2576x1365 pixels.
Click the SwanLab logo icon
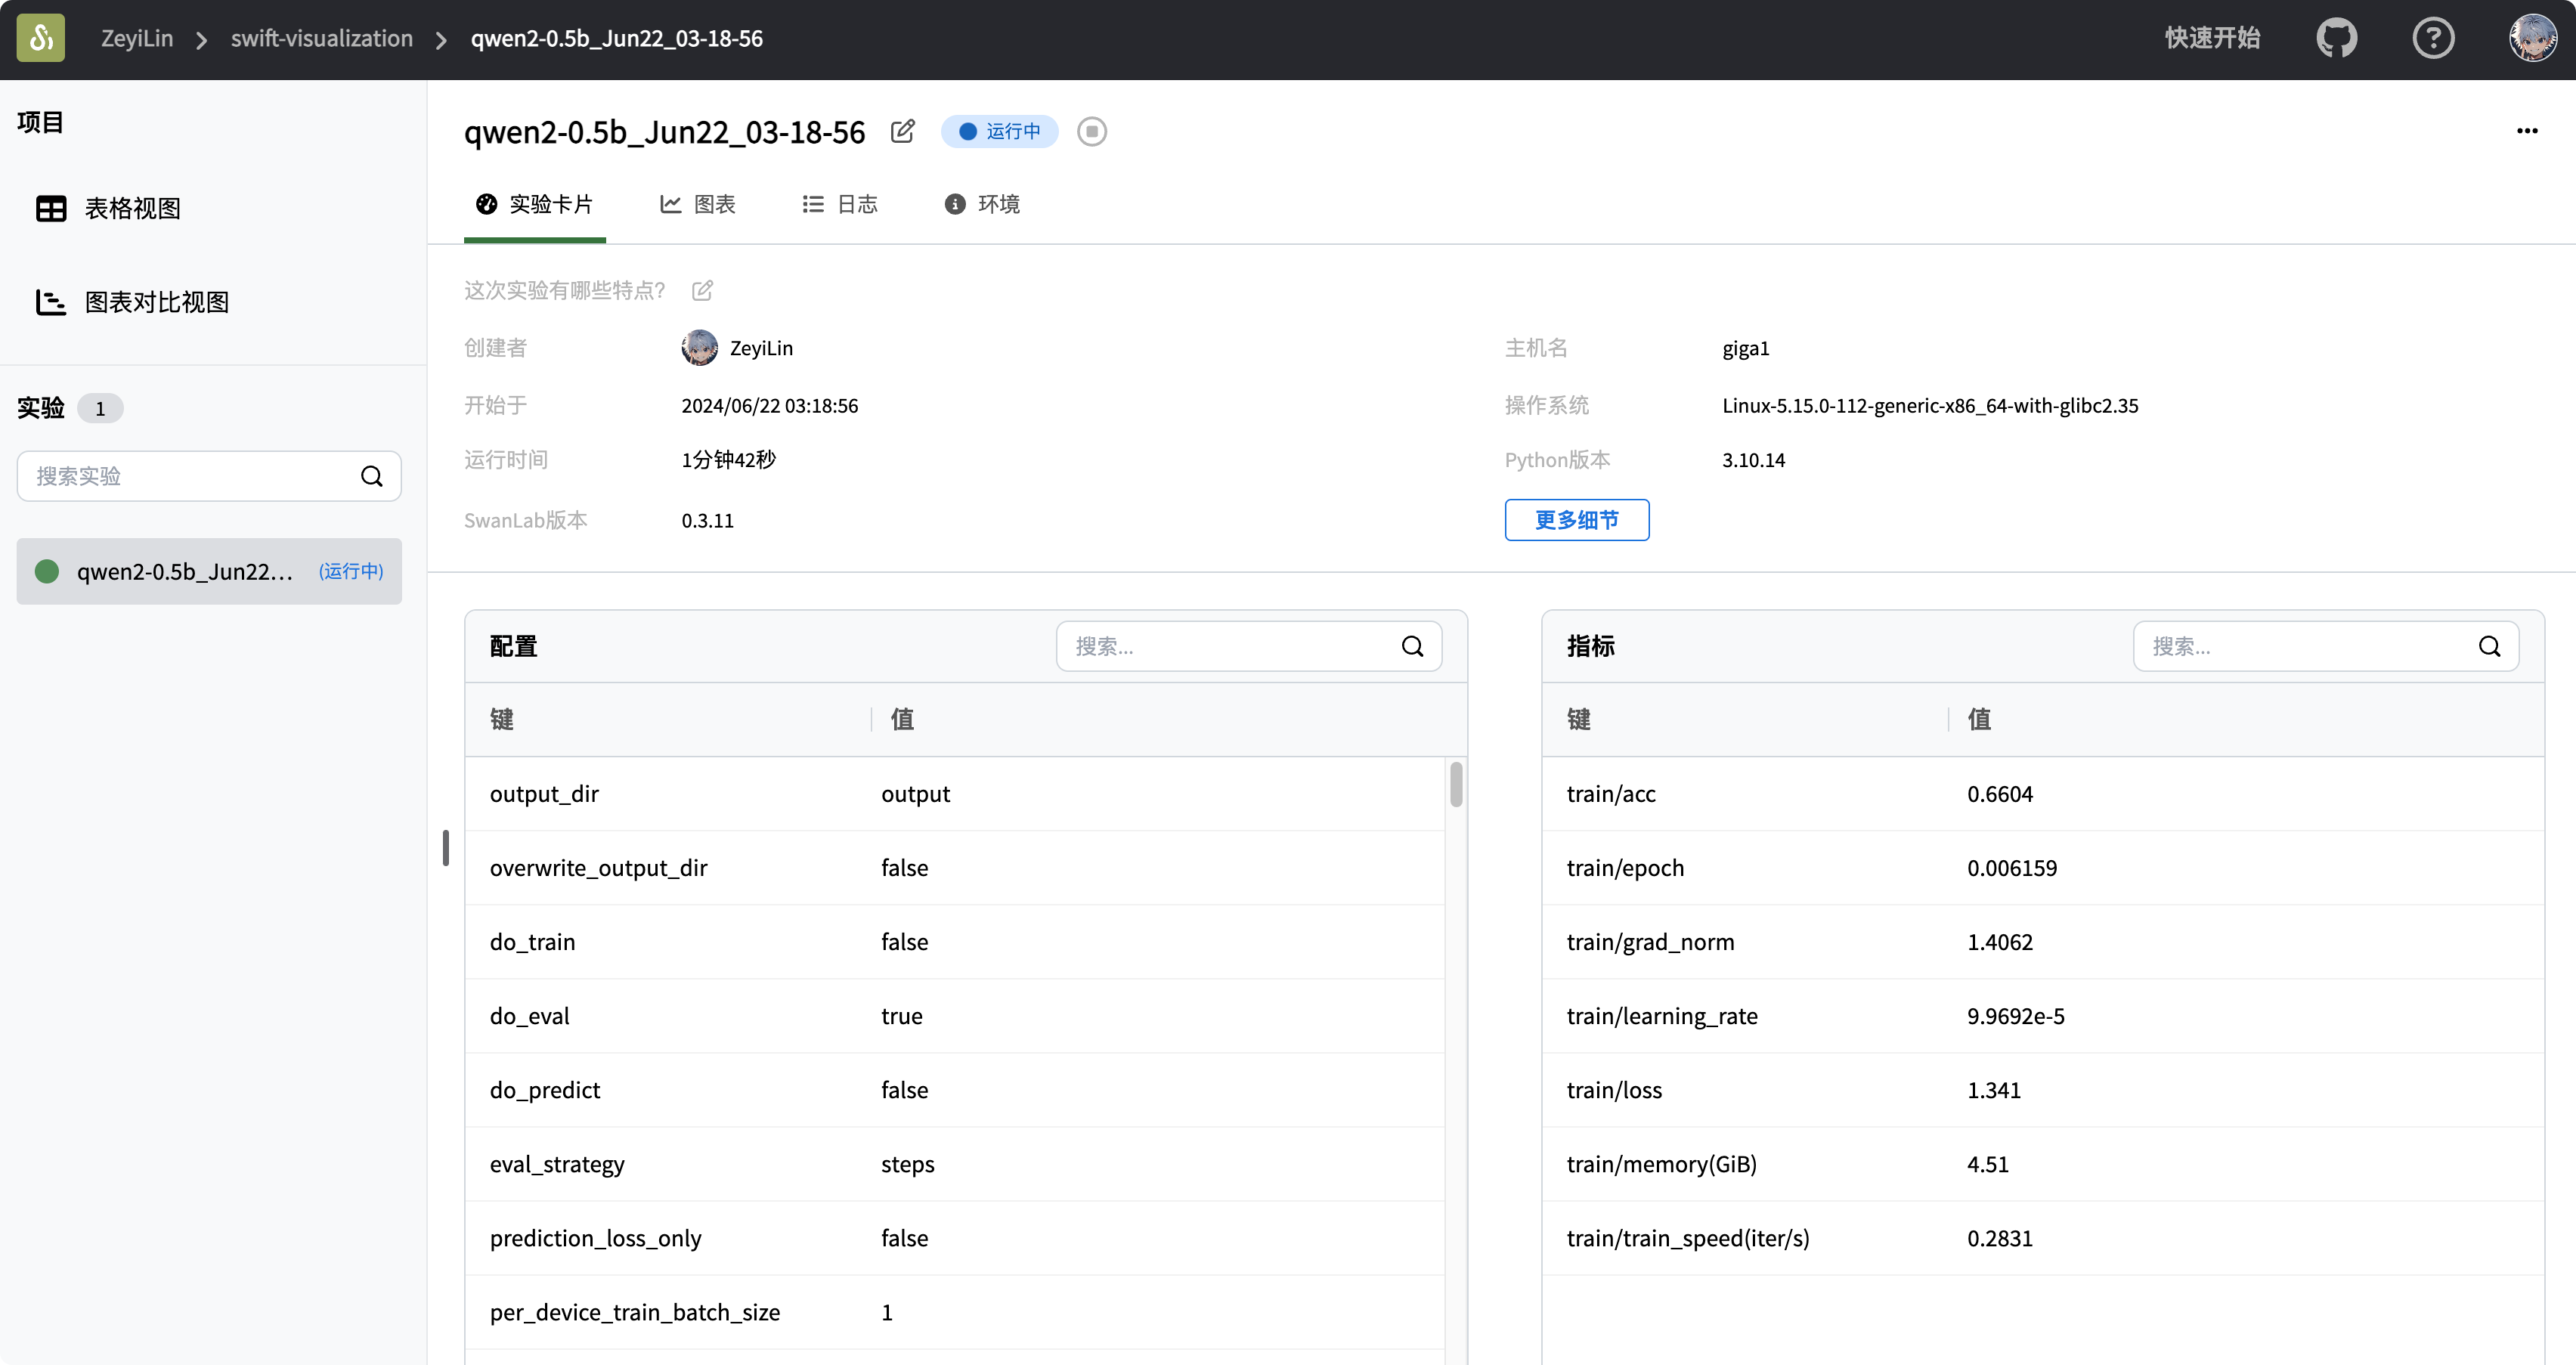tap(41, 38)
